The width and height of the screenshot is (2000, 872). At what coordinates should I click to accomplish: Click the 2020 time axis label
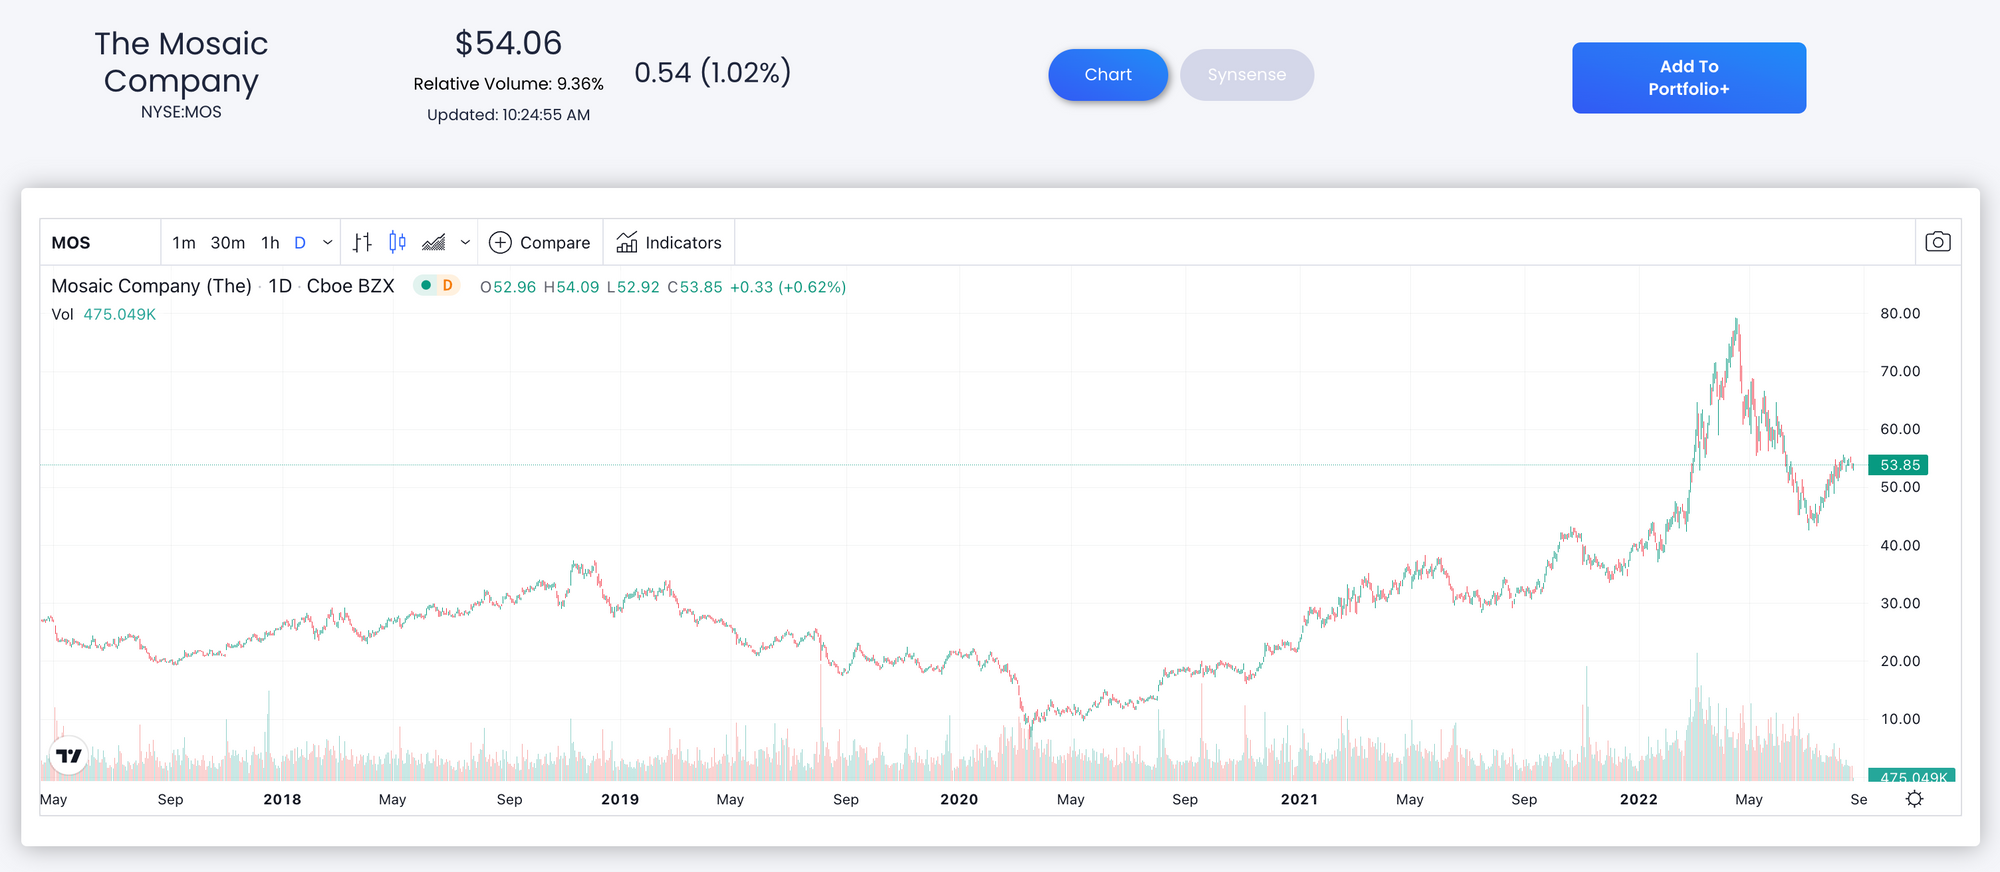(959, 799)
